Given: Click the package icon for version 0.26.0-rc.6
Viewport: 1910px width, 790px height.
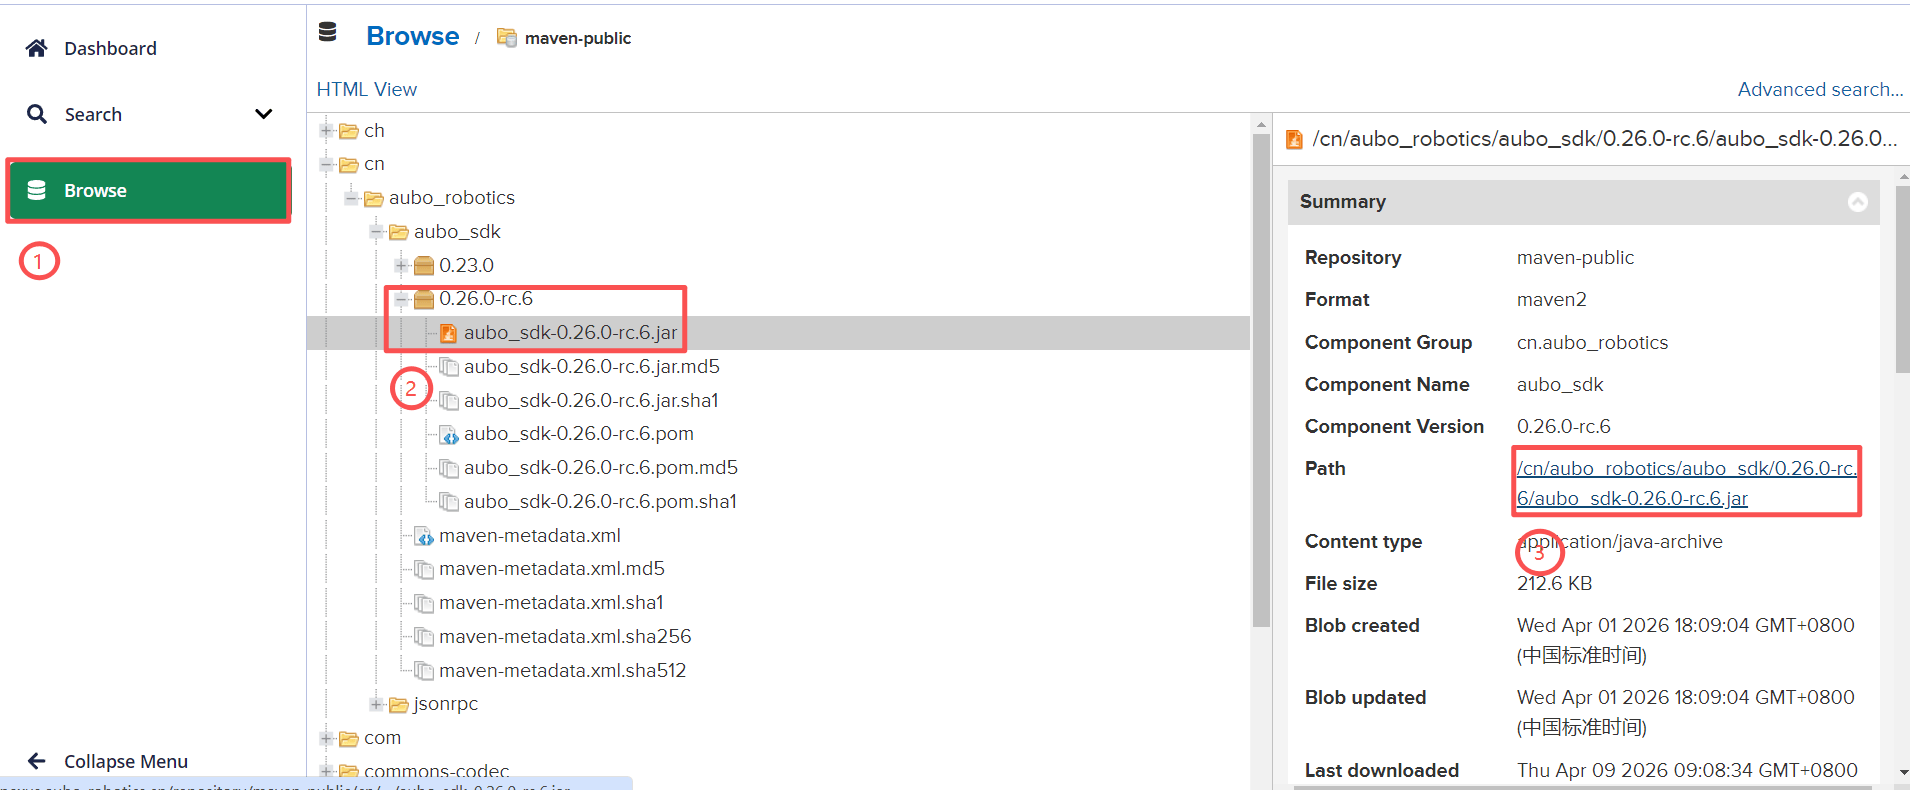Looking at the screenshot, I should [424, 299].
